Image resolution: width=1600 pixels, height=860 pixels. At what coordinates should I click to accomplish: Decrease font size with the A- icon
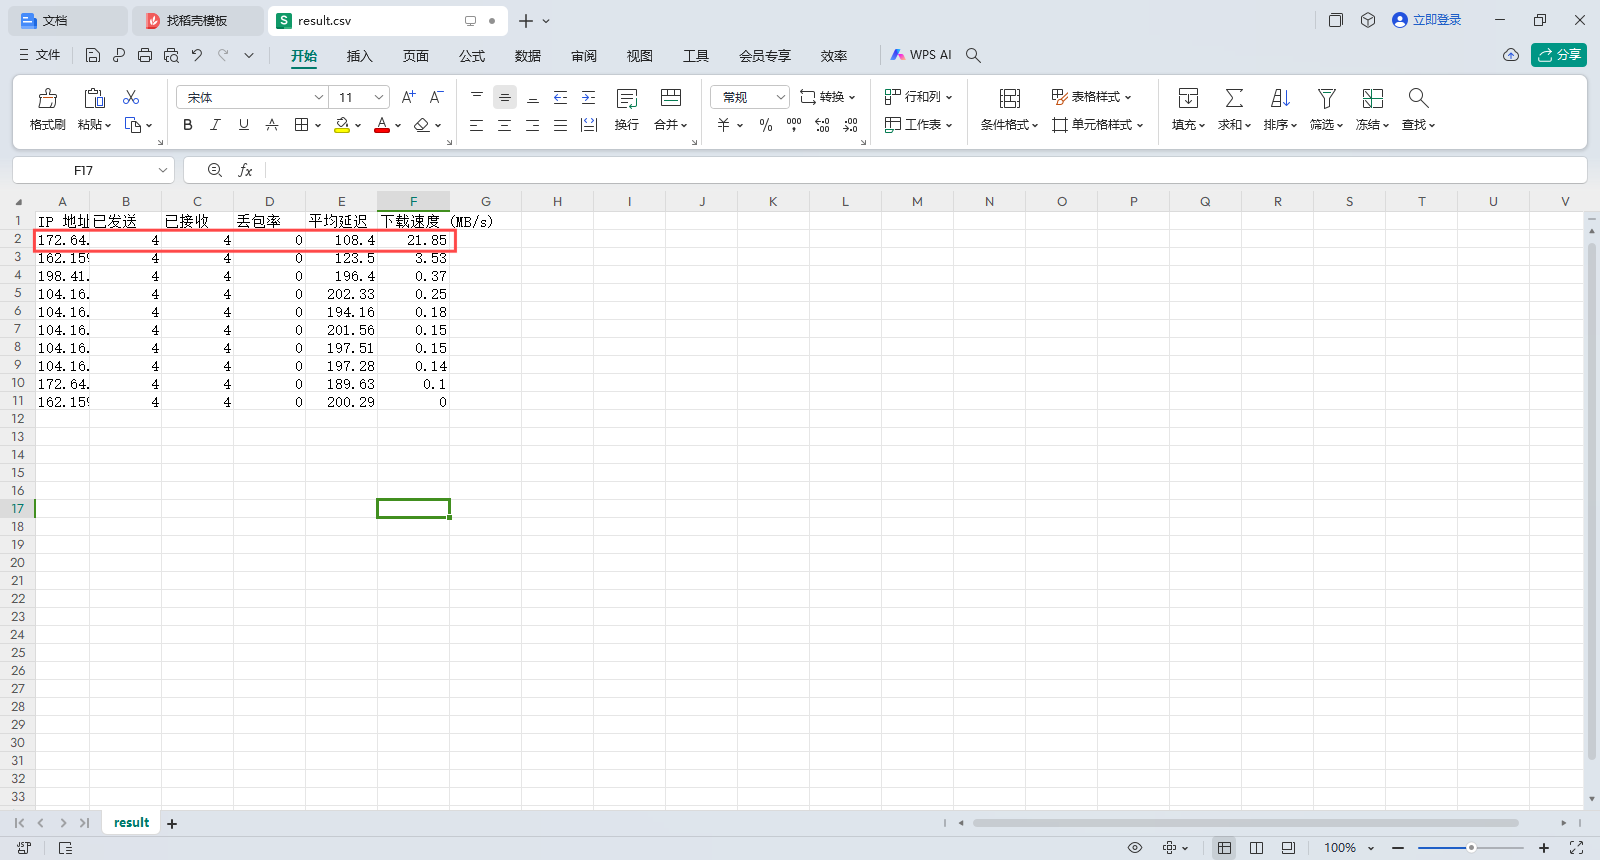[436, 97]
